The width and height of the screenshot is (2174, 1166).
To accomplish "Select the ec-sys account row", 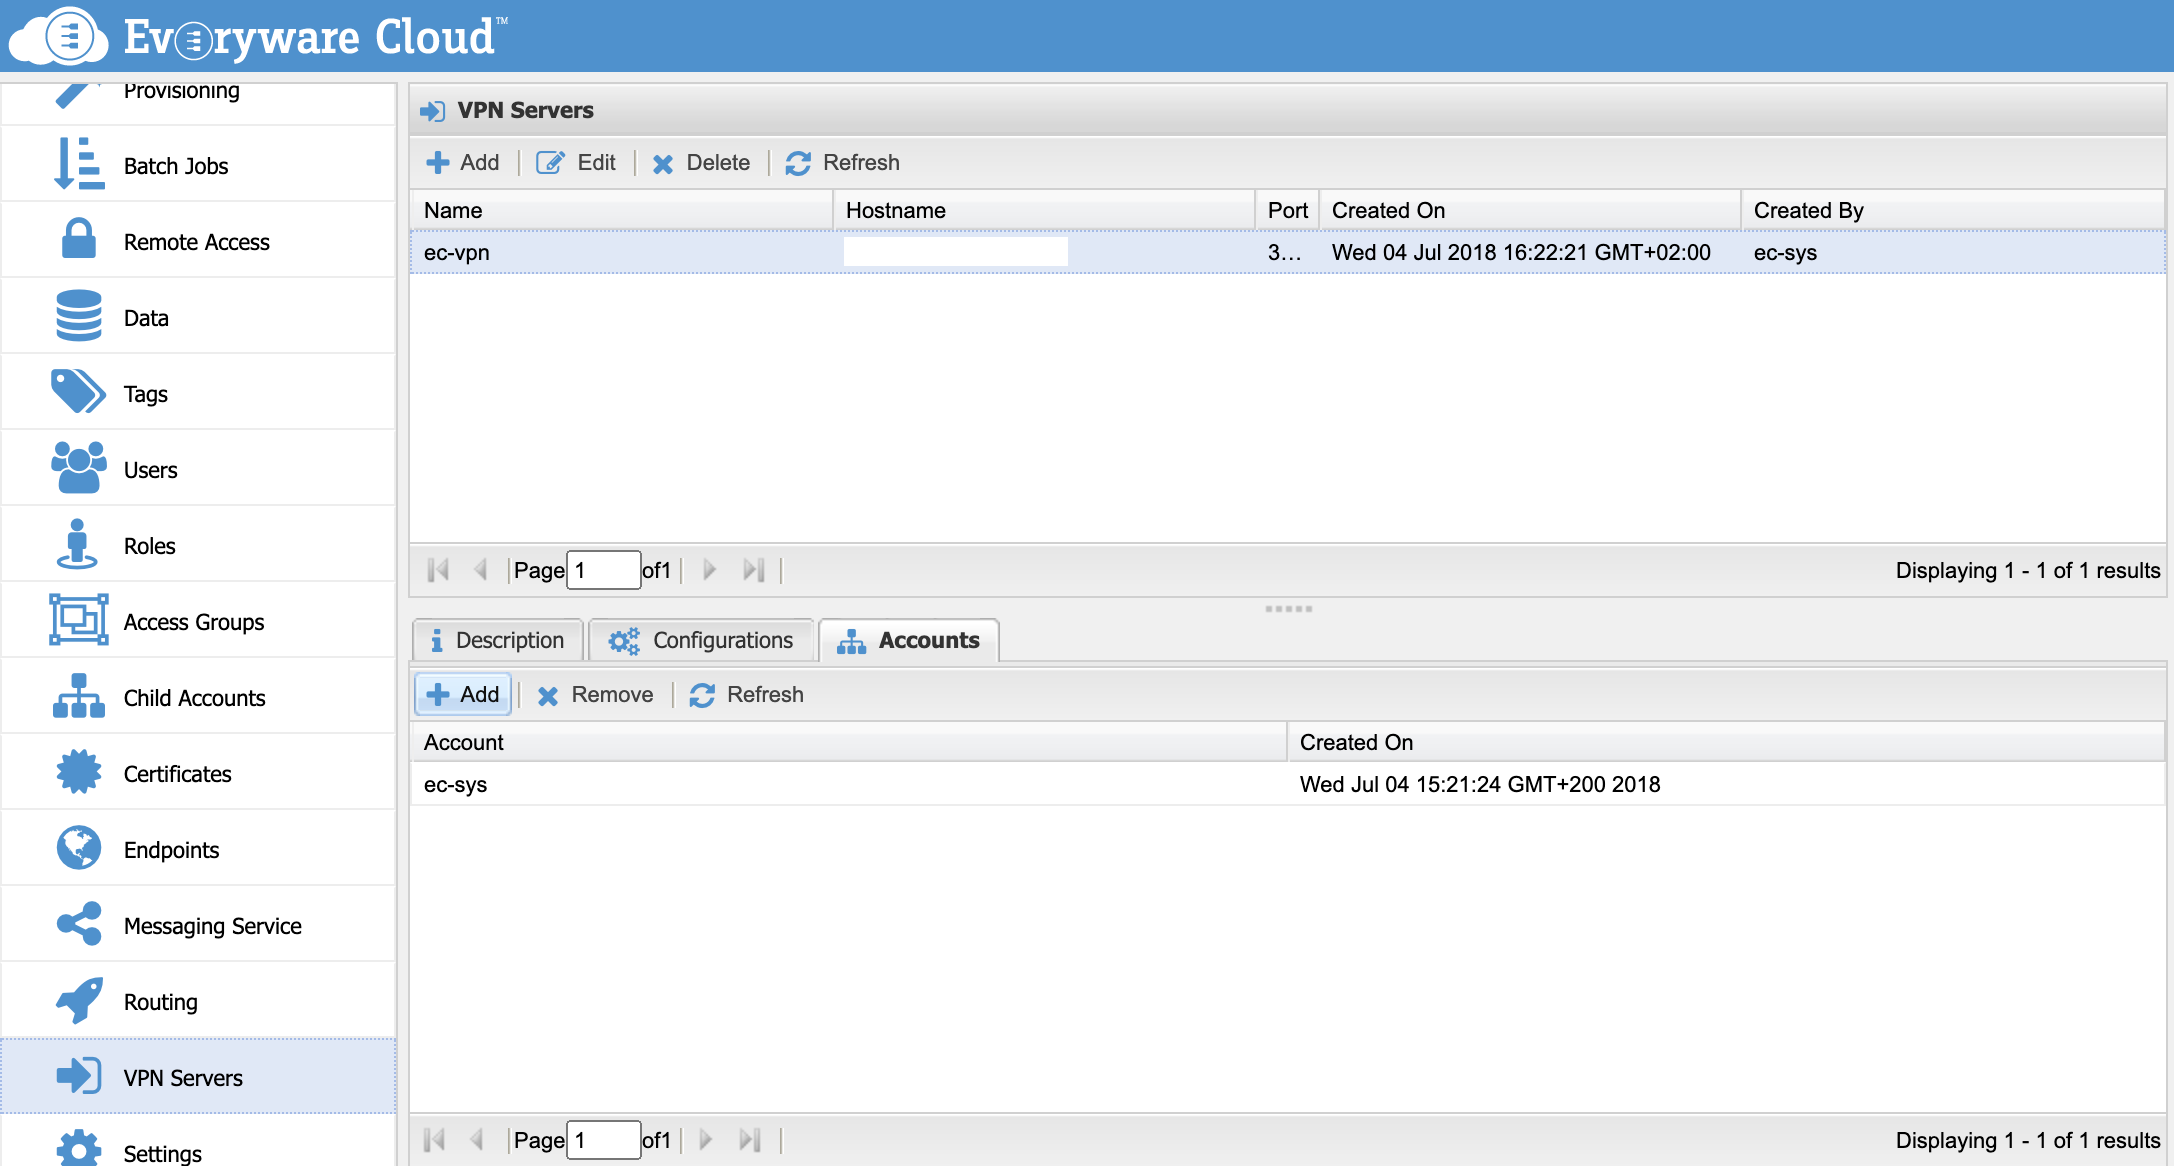I will [850, 785].
